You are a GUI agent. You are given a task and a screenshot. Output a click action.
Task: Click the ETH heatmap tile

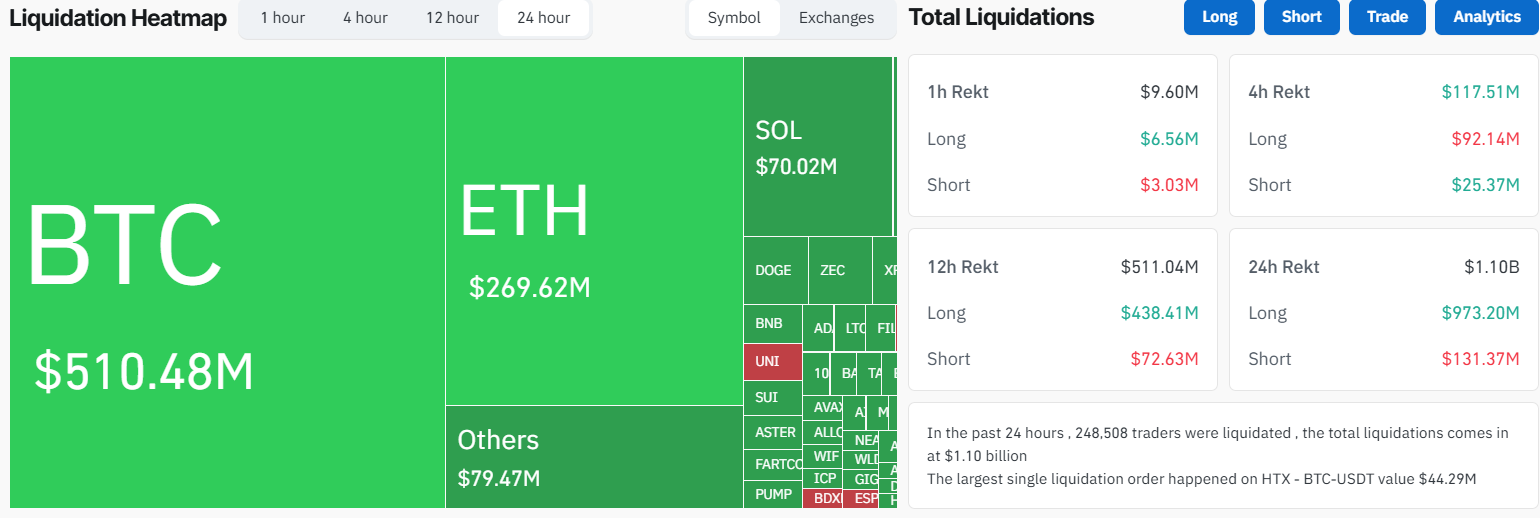click(x=594, y=230)
